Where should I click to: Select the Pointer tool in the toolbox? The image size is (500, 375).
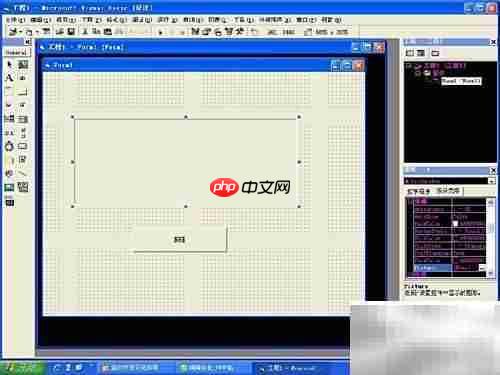9,64
